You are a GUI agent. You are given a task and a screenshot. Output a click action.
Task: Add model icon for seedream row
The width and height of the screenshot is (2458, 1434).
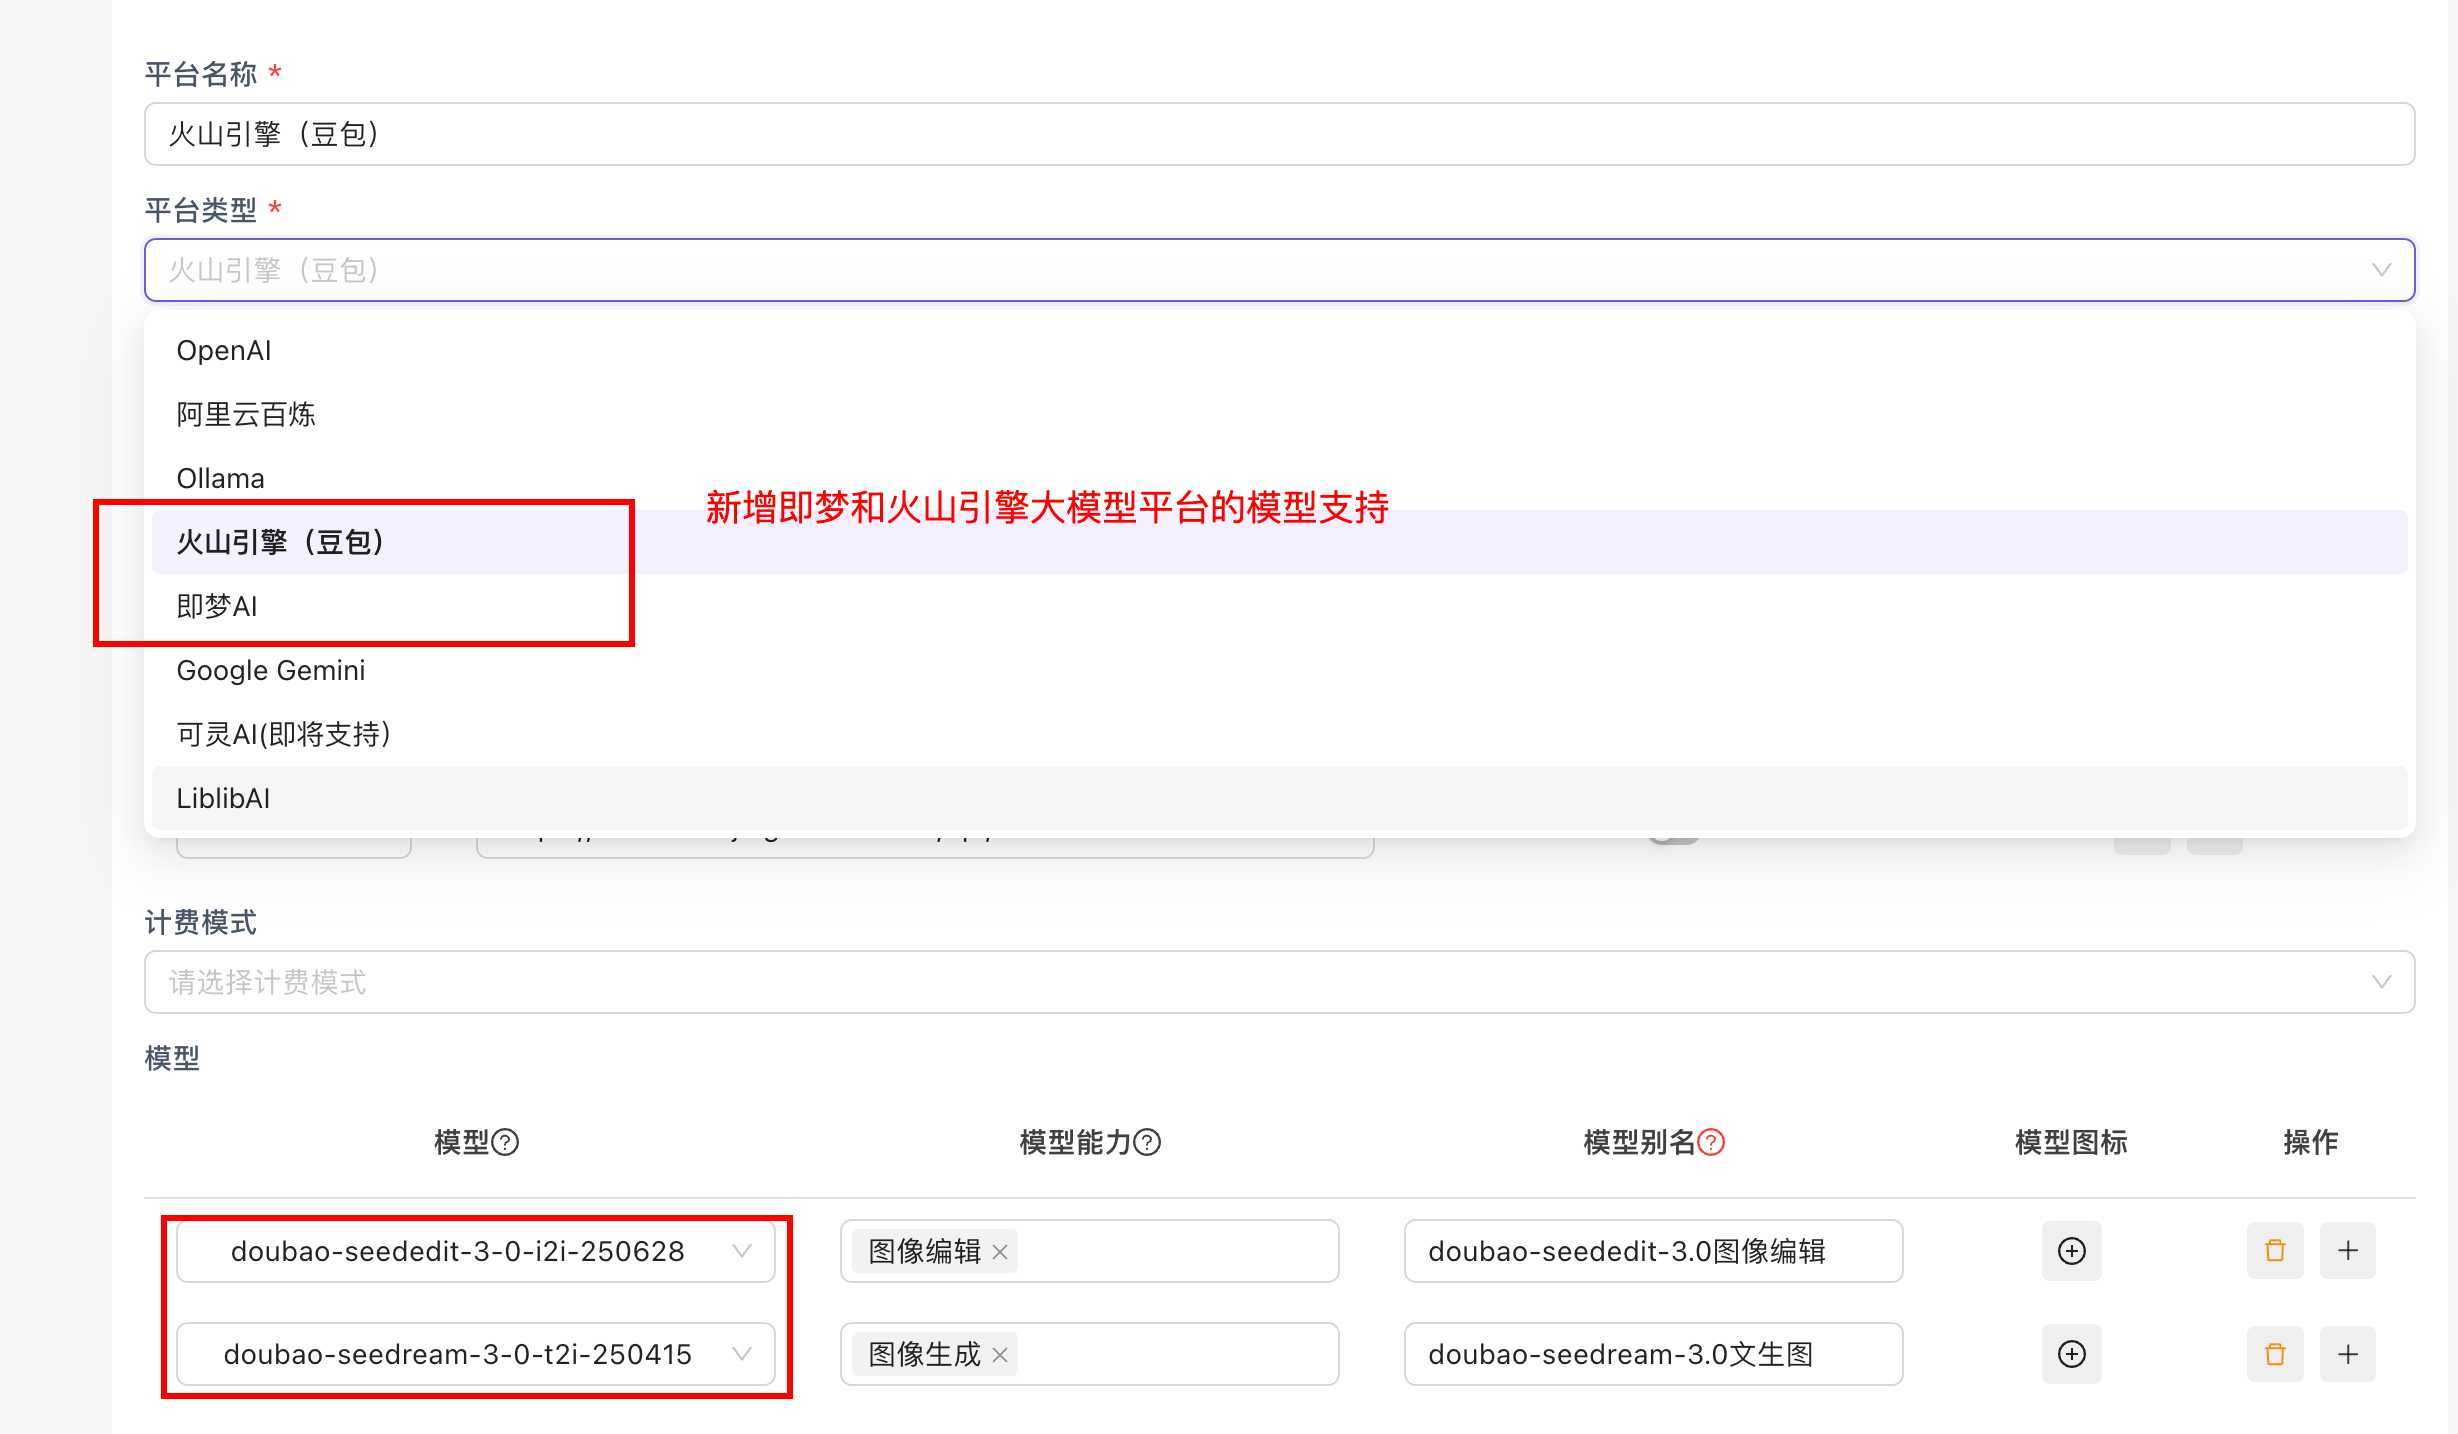click(x=2072, y=1354)
